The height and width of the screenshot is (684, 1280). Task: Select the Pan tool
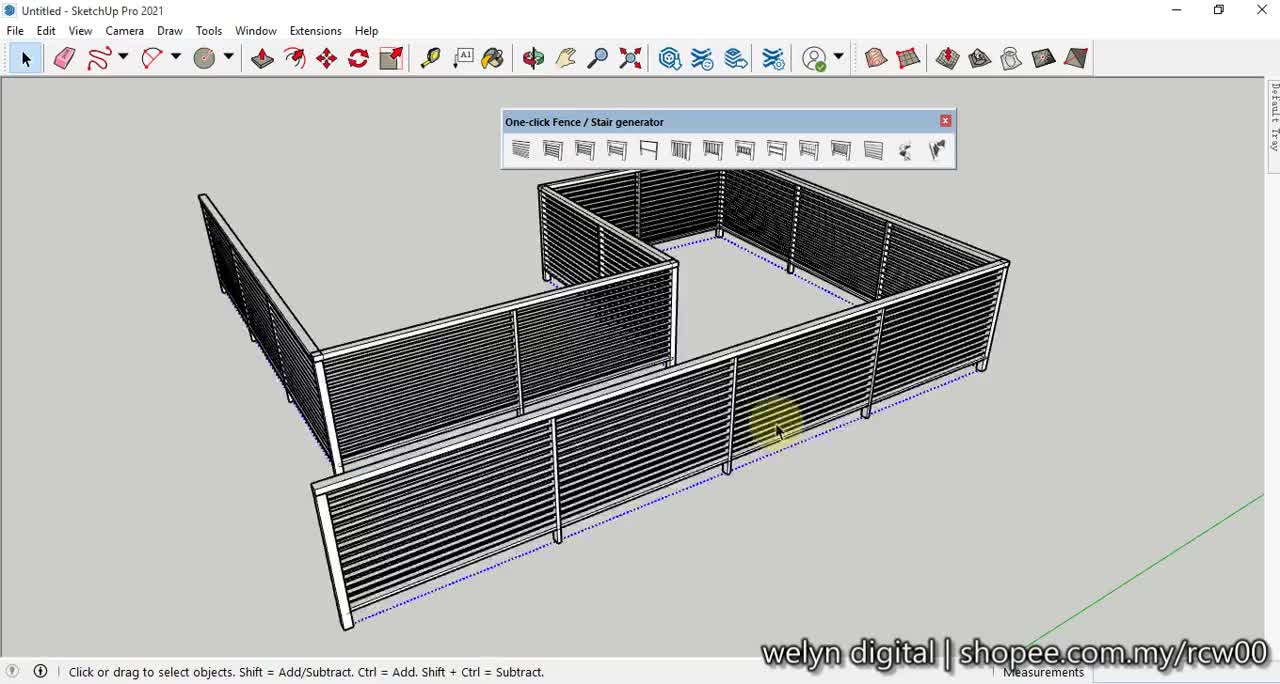565,58
